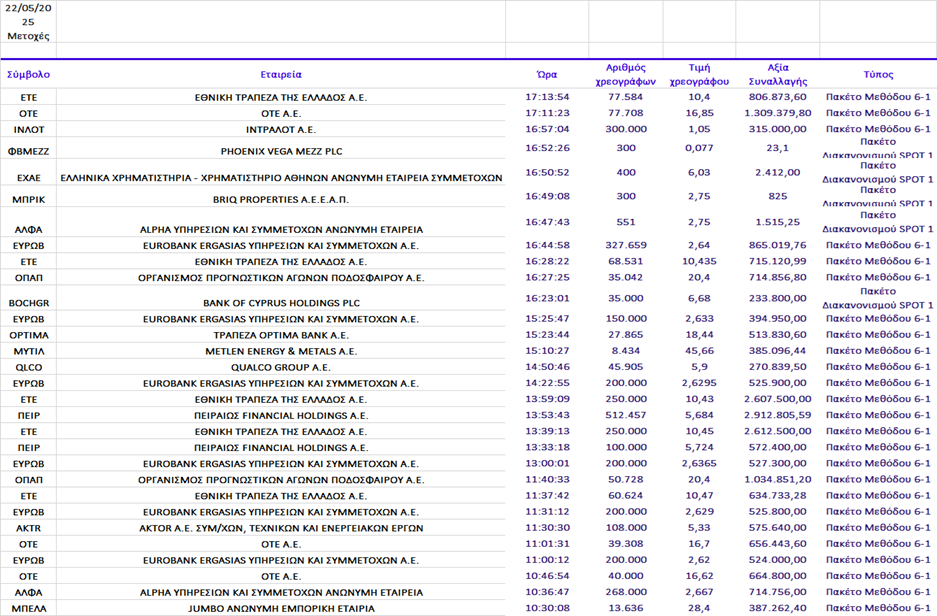Screen dimensions: 937x616
Task: Click the Τύπος column header
Action: (x=878, y=75)
